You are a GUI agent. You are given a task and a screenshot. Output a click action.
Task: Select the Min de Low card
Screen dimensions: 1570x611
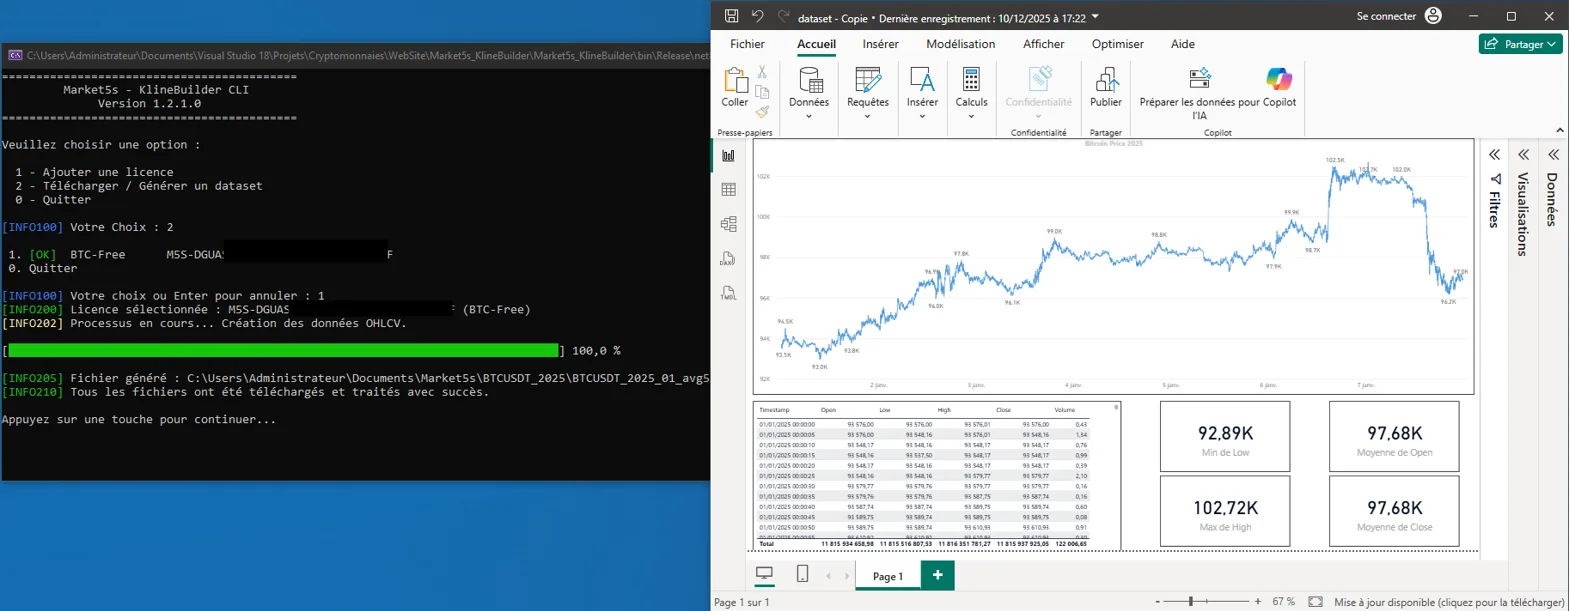click(x=1225, y=437)
